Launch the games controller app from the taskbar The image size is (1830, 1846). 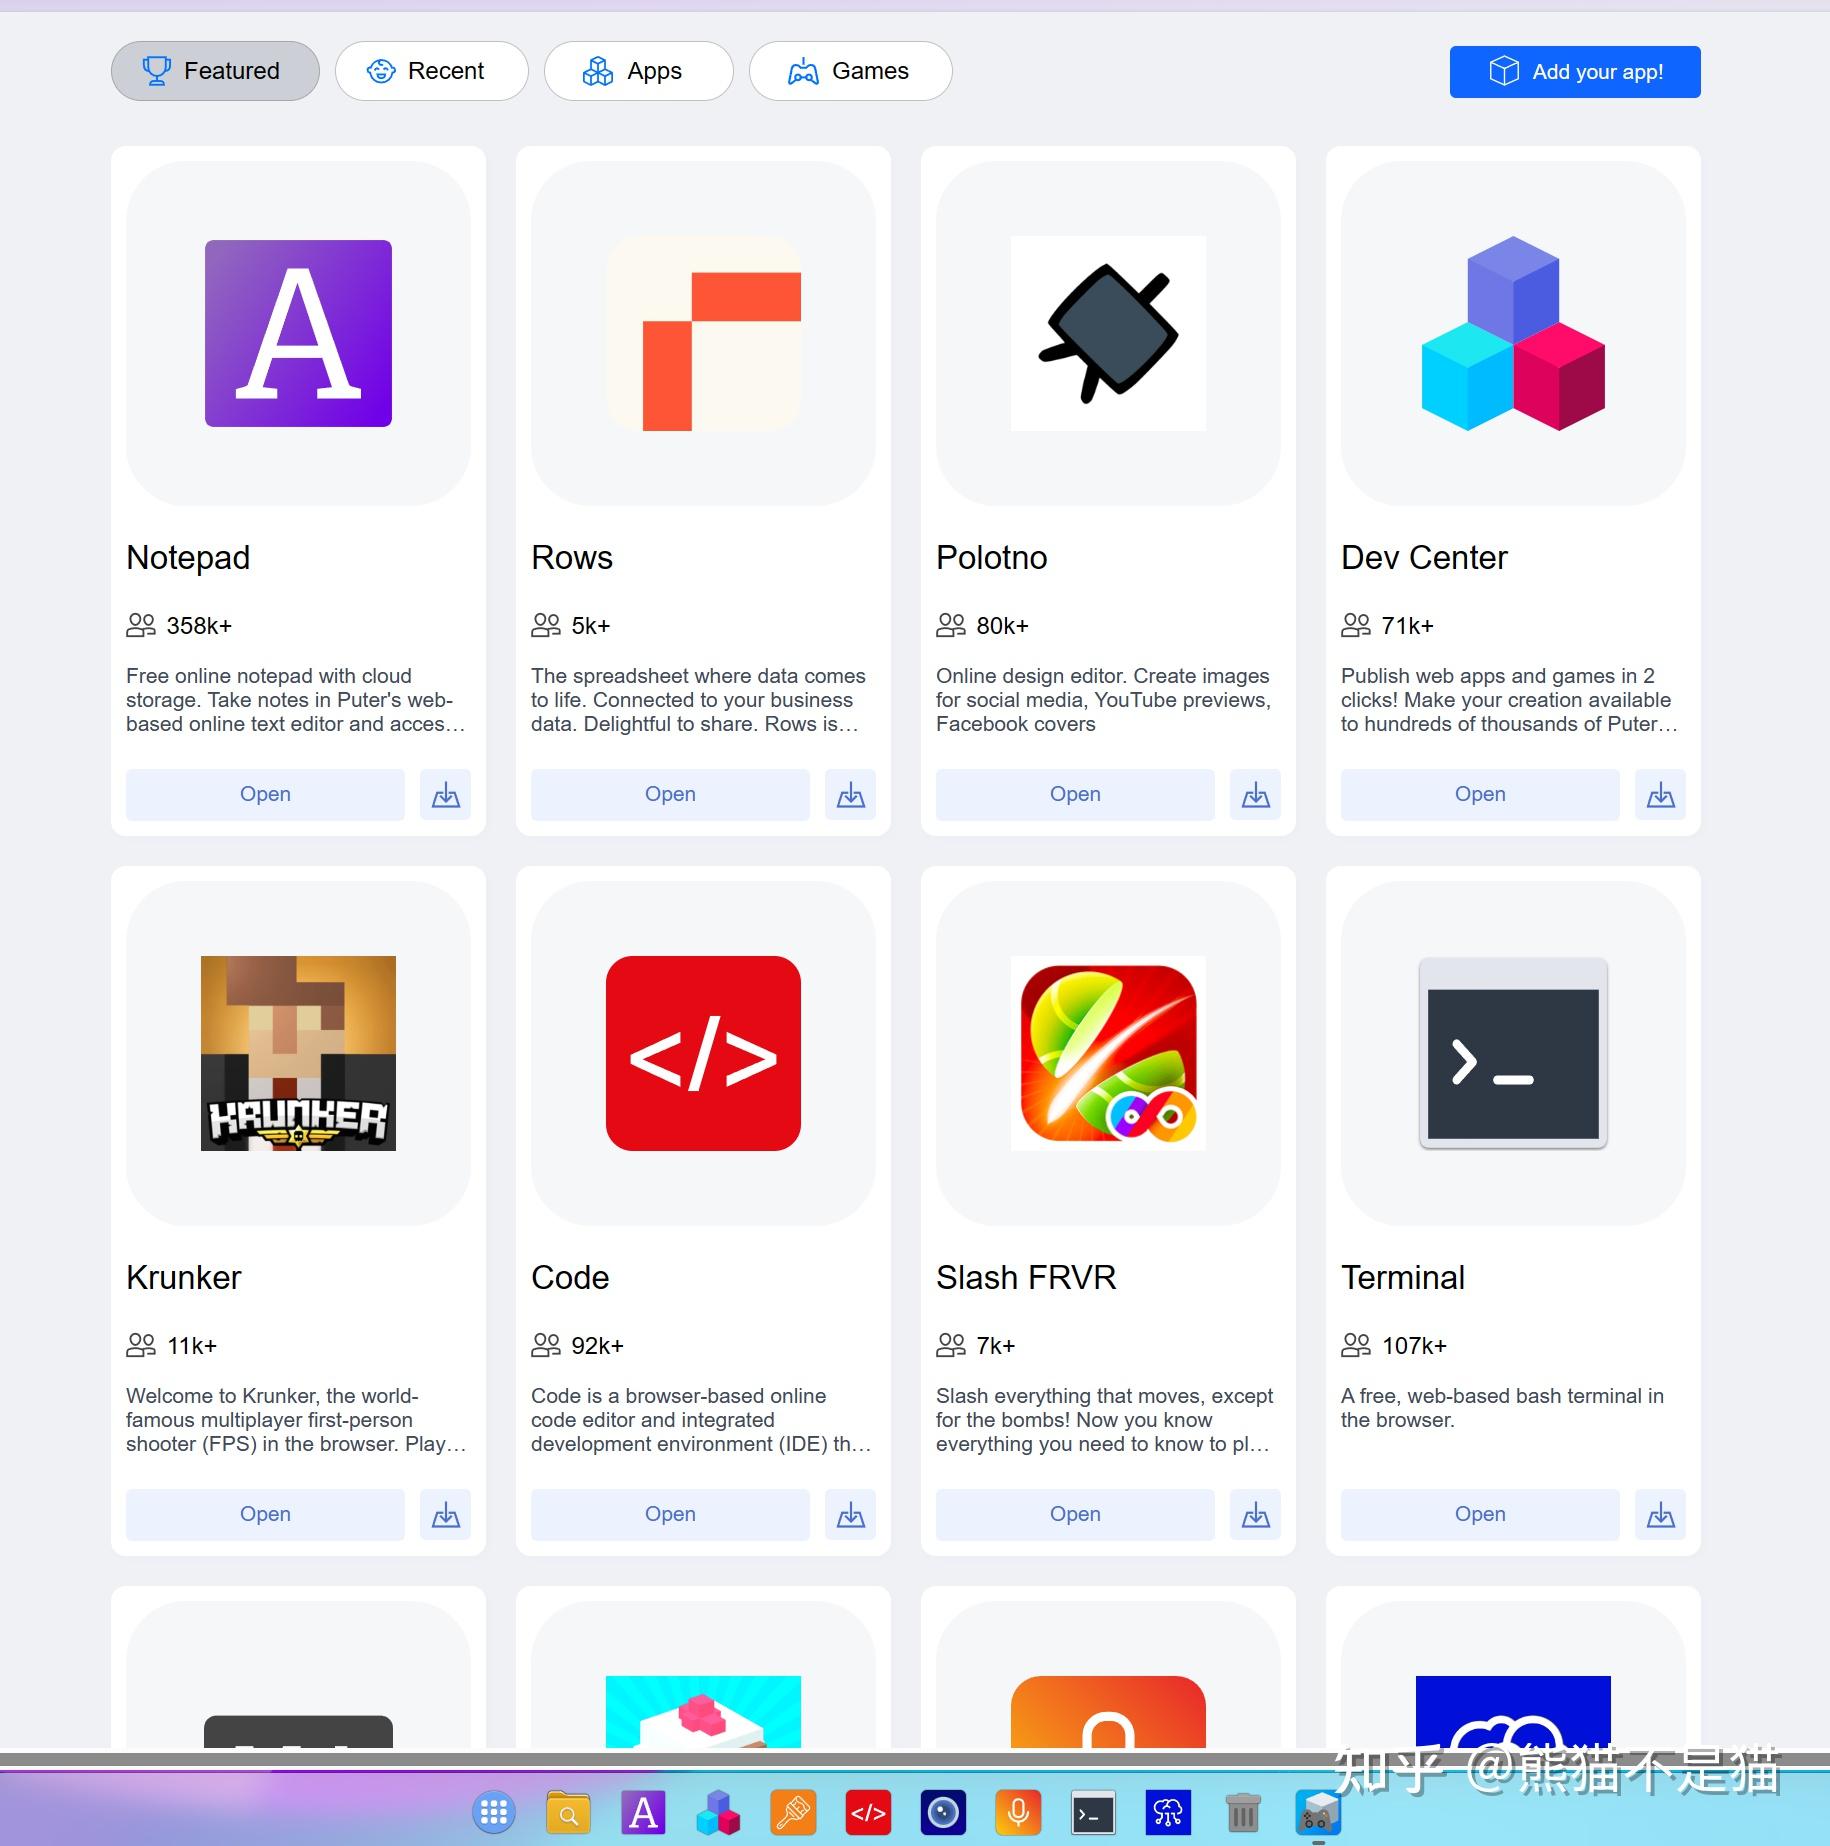click(x=1319, y=1812)
